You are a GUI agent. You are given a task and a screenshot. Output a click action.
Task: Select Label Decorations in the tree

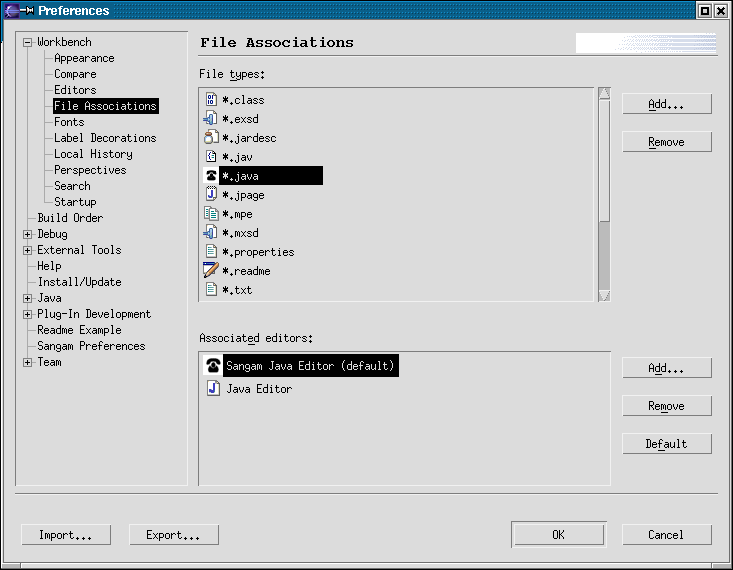[x=105, y=138]
